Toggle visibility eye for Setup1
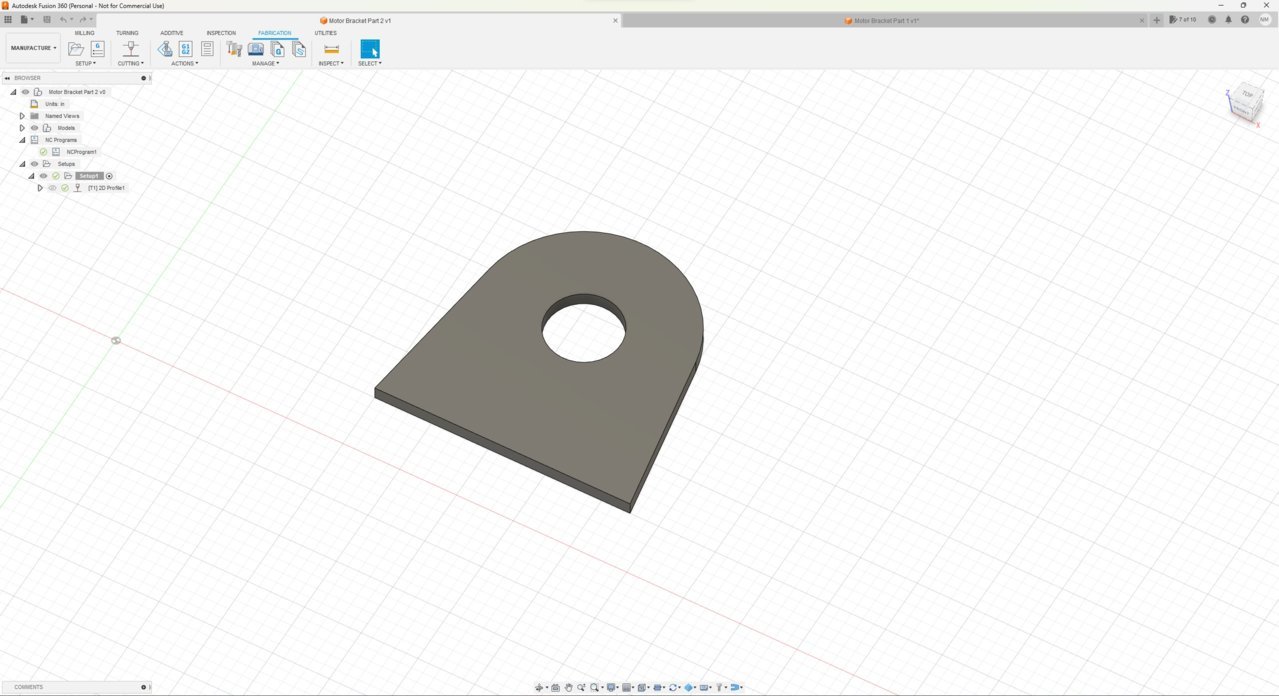Screen dimensions: 1279x696 (x=43, y=176)
